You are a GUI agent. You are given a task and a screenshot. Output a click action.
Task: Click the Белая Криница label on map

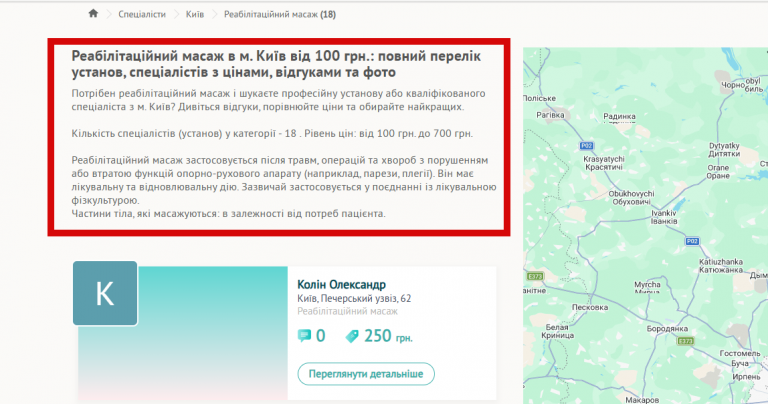click(x=557, y=332)
